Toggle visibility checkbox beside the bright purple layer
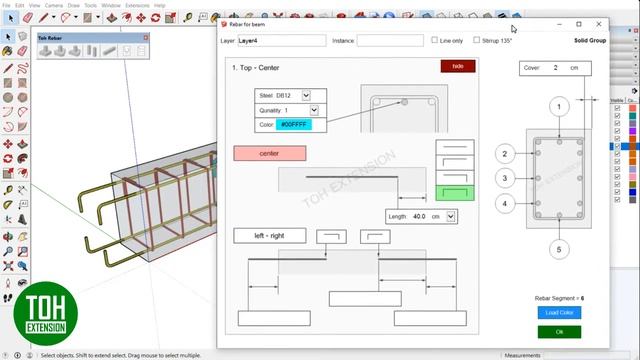640x360 pixels. tap(617, 131)
